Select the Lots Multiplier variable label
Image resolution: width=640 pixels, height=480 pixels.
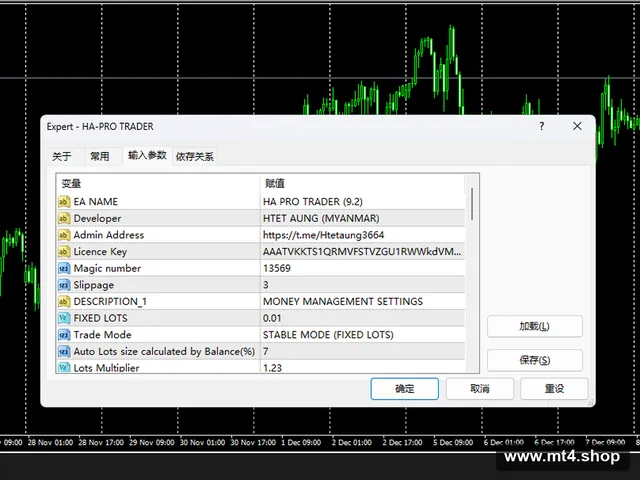click(107, 368)
